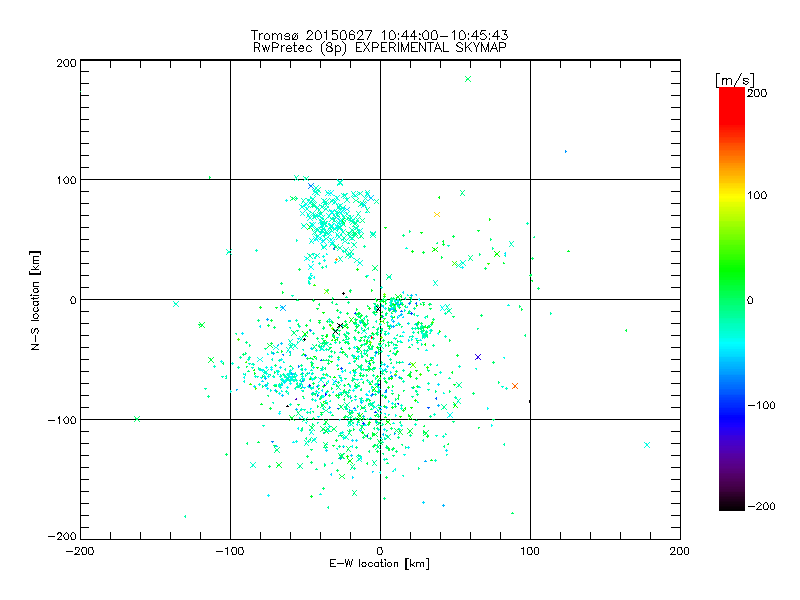Click the "N-S location [km]" axis label

[35, 301]
